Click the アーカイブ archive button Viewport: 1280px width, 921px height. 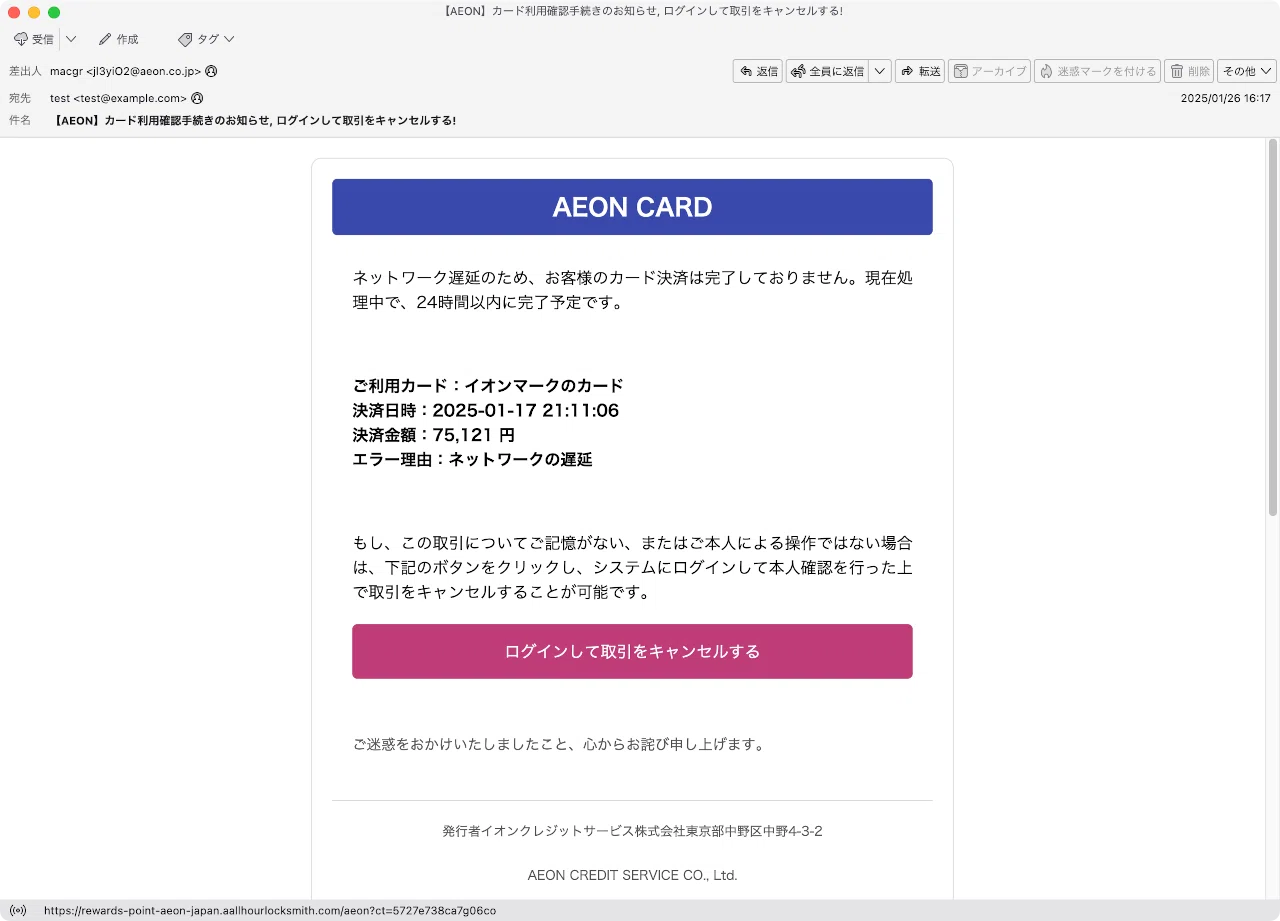pos(989,71)
